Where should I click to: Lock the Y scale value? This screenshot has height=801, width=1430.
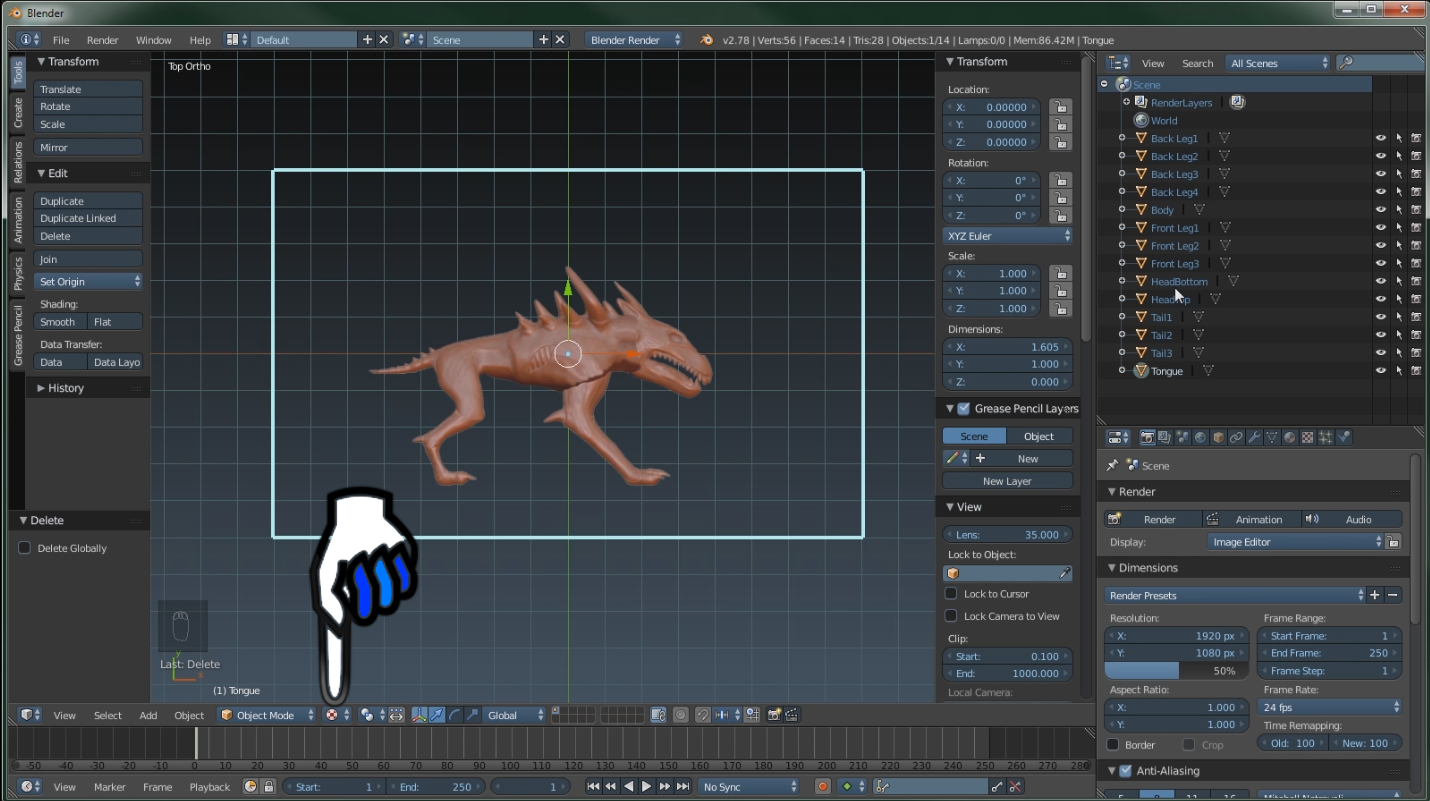(x=1061, y=291)
